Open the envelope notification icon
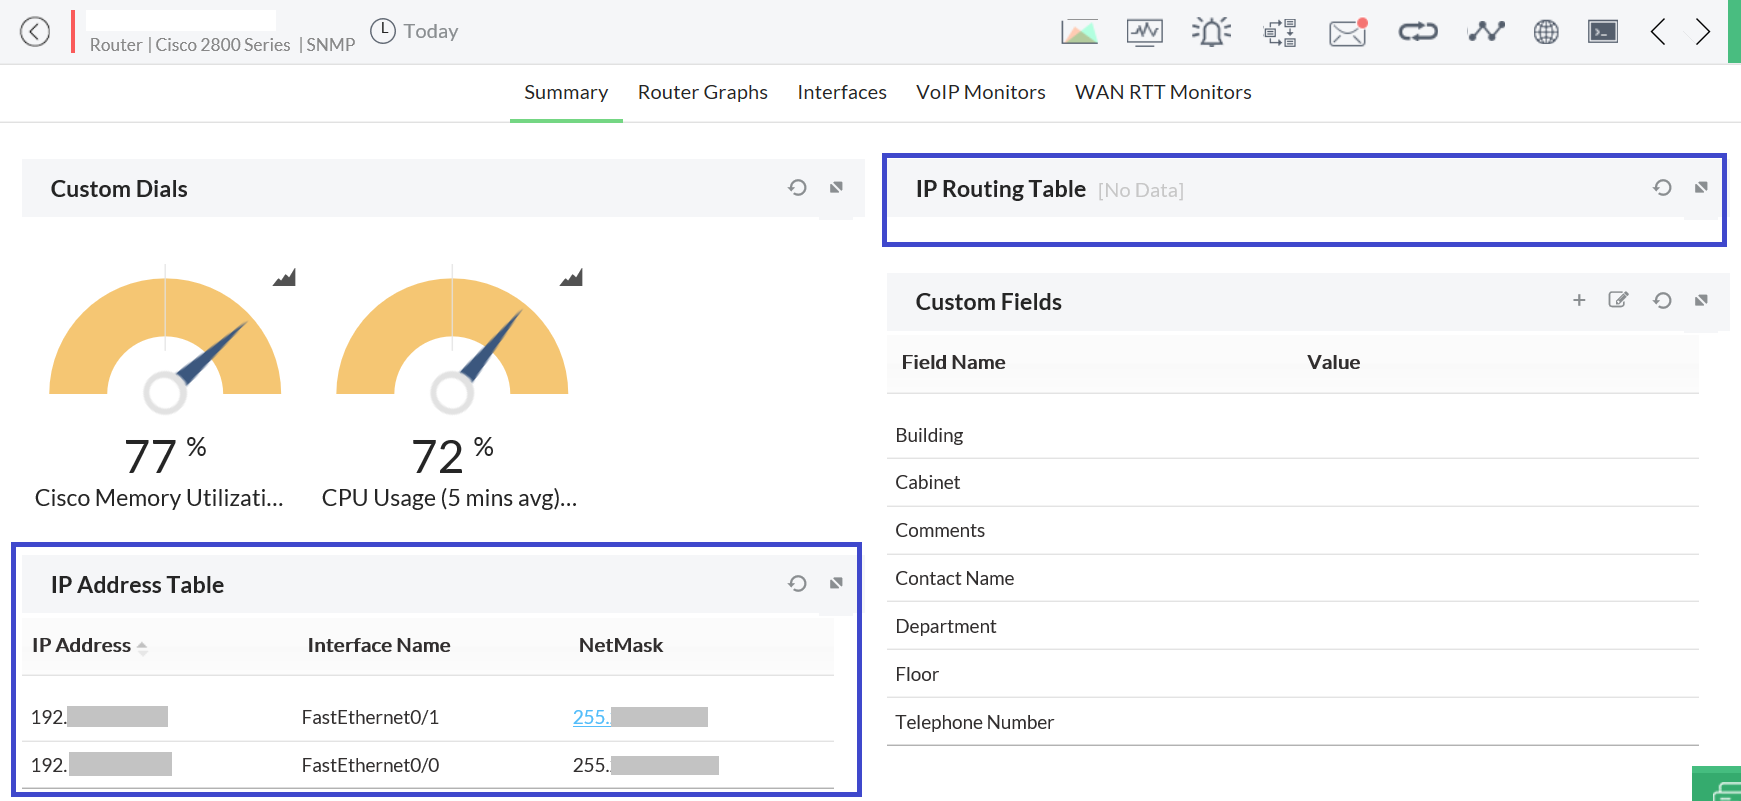 (x=1347, y=33)
